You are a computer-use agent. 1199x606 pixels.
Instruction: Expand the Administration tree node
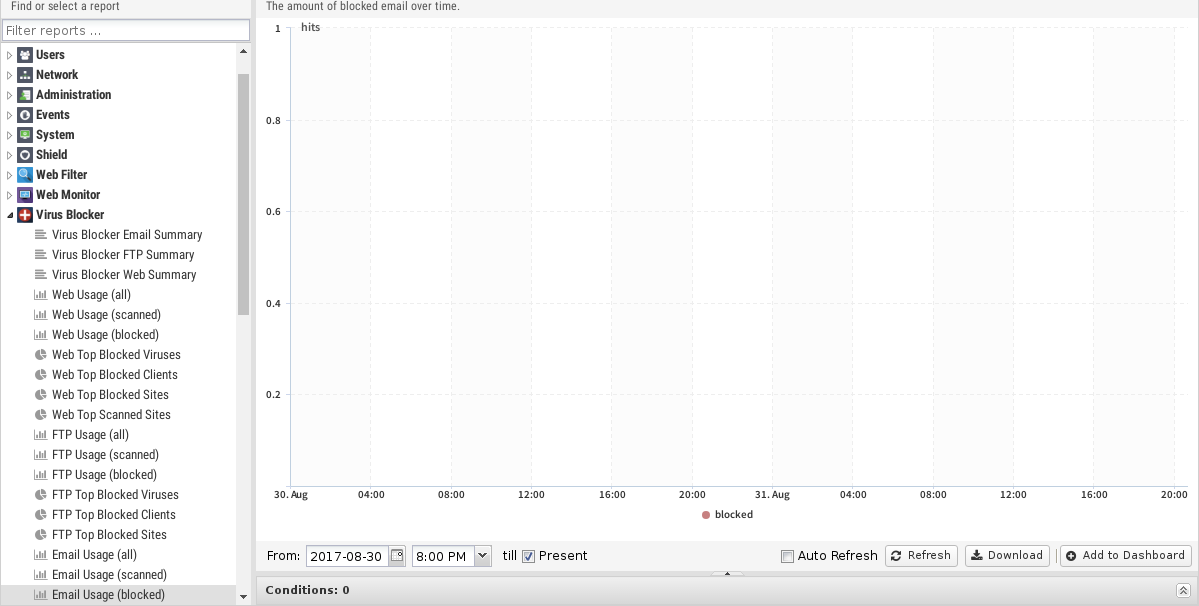[x=9, y=95]
